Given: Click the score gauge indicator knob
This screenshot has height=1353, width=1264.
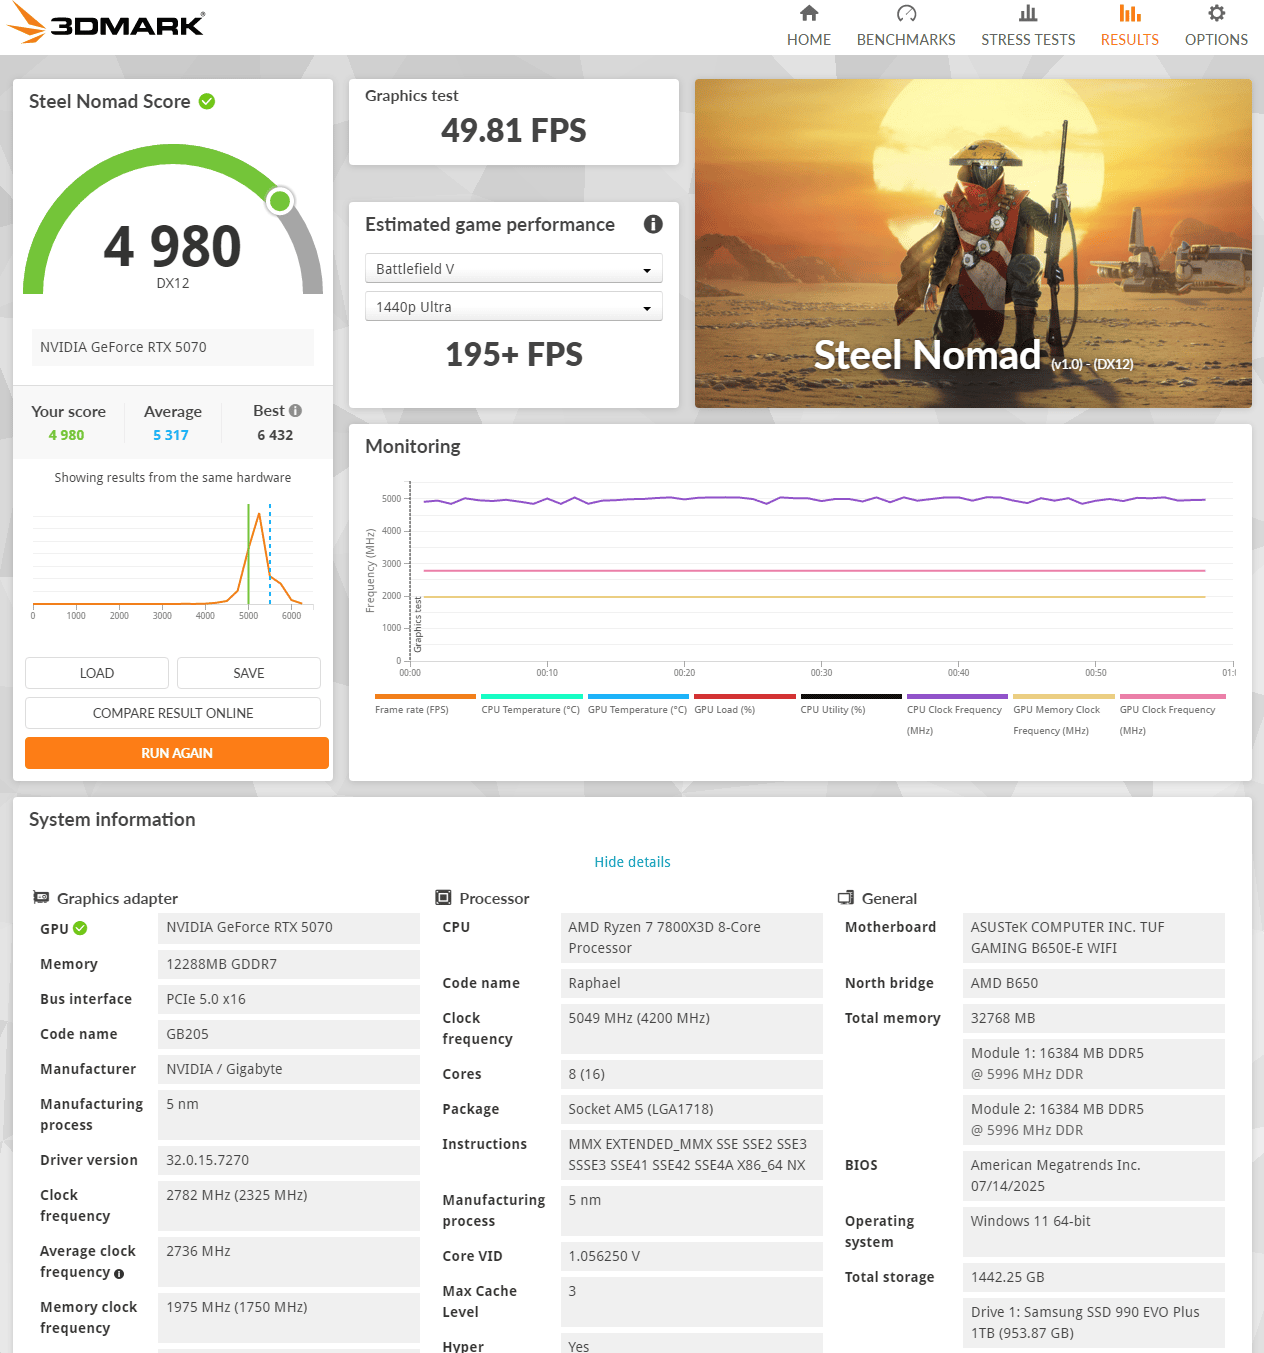Looking at the screenshot, I should [280, 201].
